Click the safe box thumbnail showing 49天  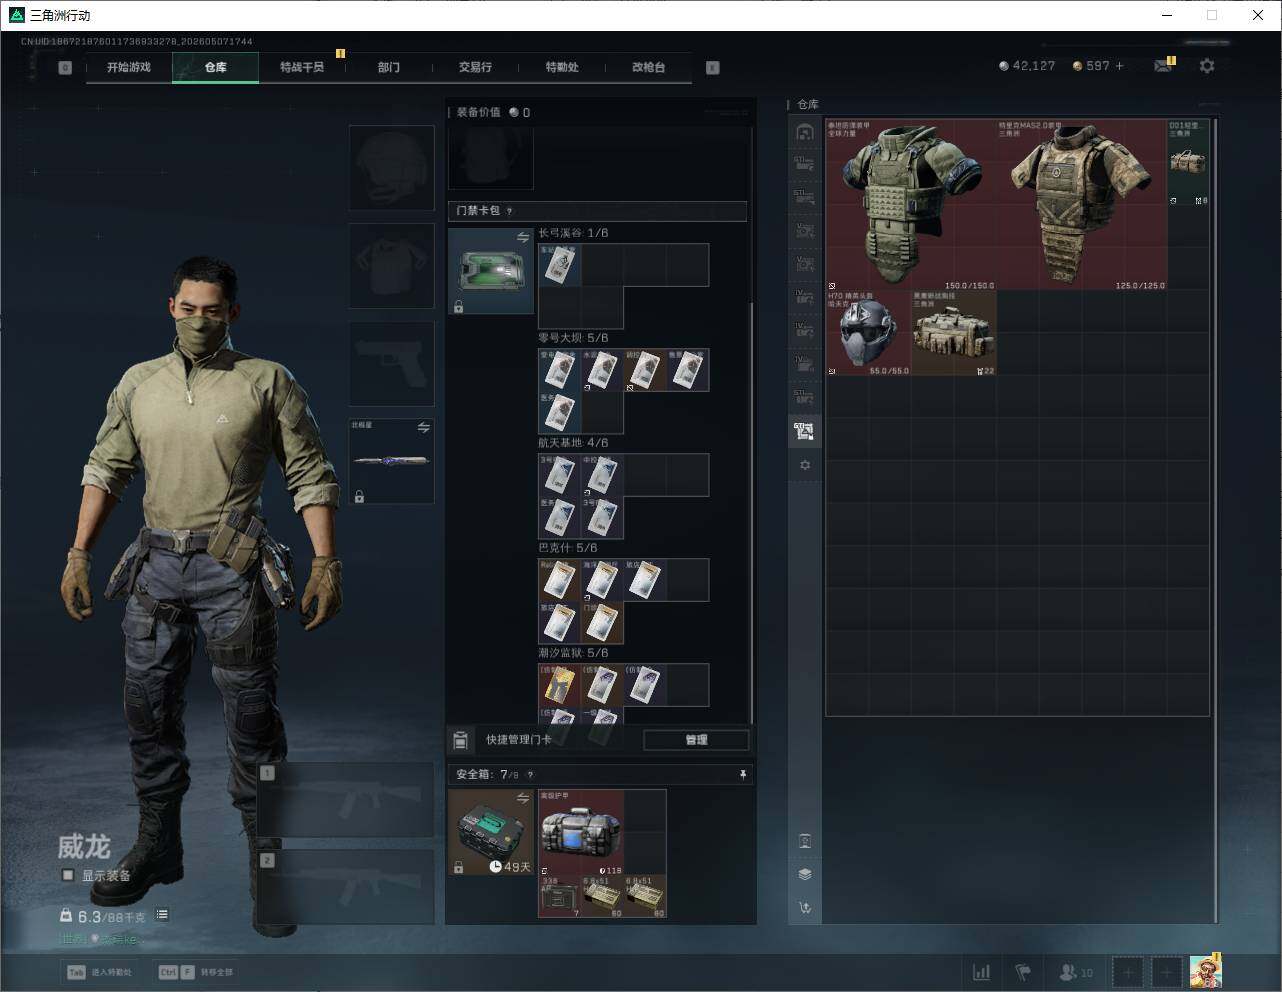[490, 832]
